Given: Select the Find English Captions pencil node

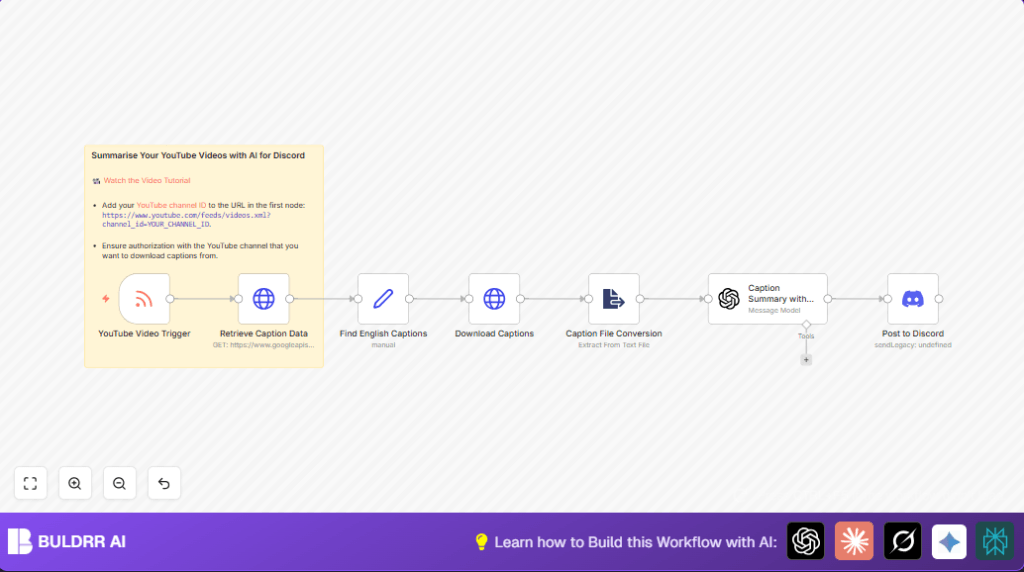Looking at the screenshot, I should click(383, 299).
